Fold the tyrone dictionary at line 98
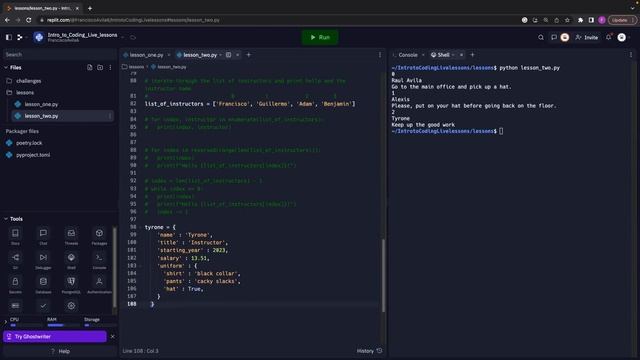640x360 pixels. tap(140, 227)
